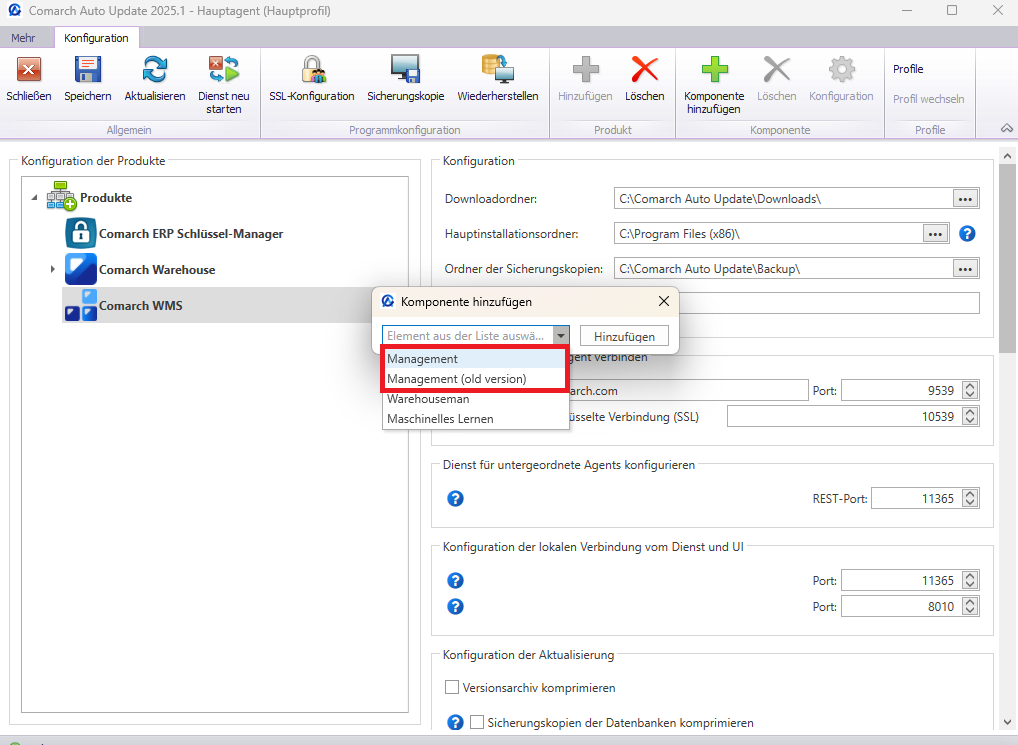Save configuration with the Speichern icon
The height and width of the screenshot is (745, 1018).
[88, 69]
